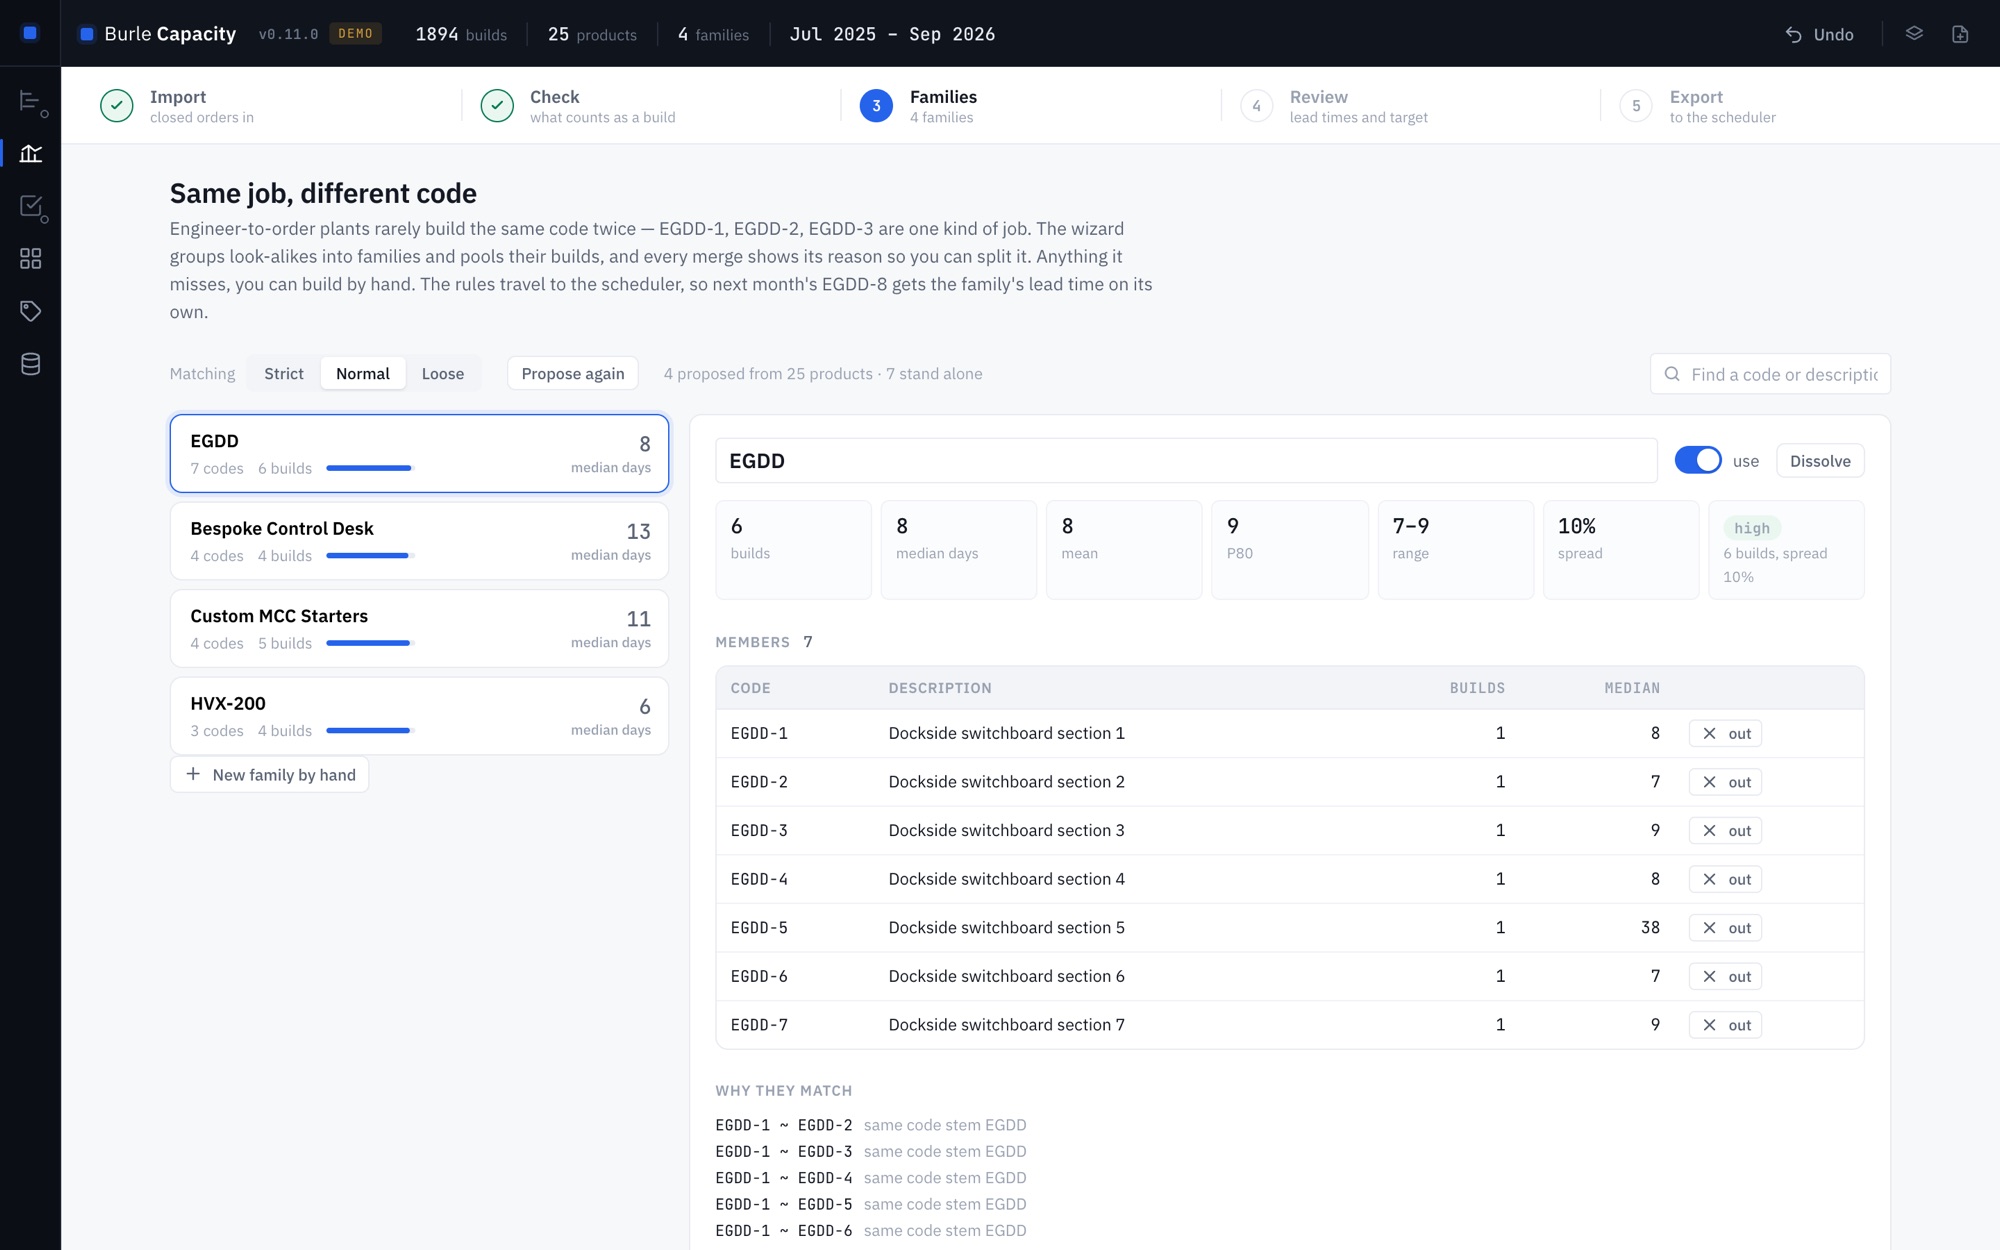Click the export file icon in top bar
Screen dimensions: 2000x1250
click(1960, 34)
